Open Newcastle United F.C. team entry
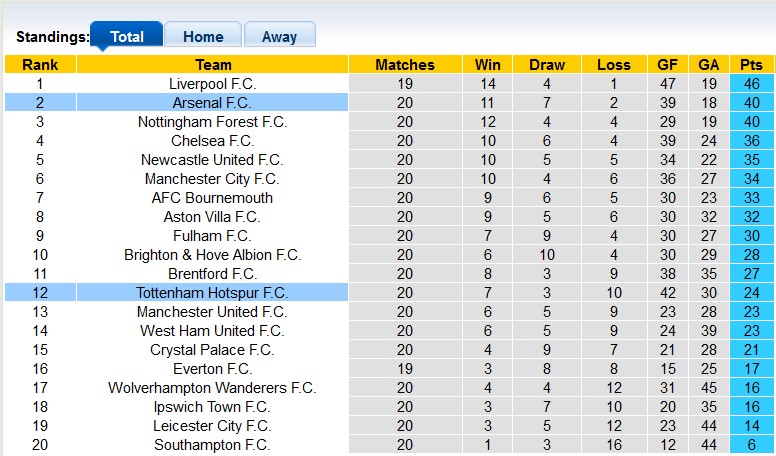The width and height of the screenshot is (776, 456). (x=212, y=160)
